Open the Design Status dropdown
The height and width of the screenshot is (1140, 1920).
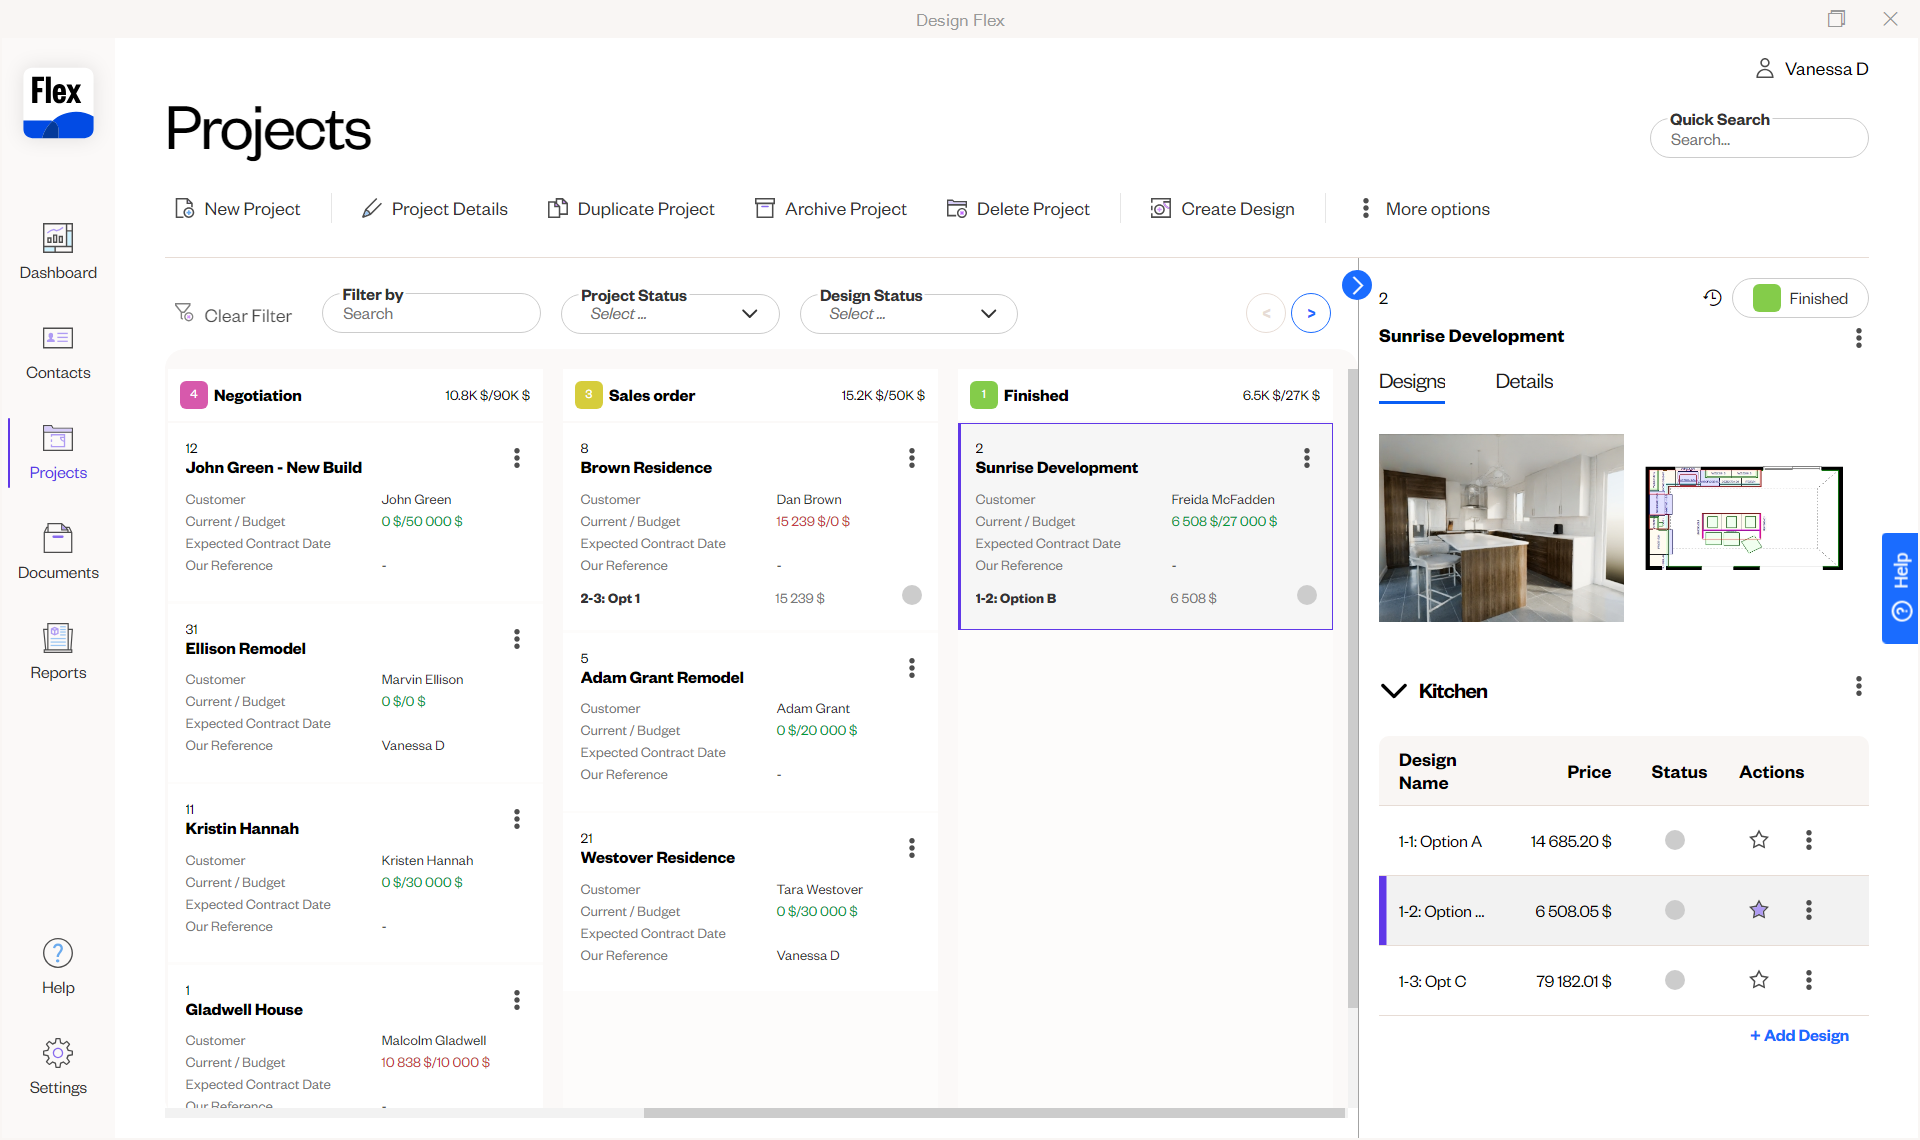click(x=909, y=314)
